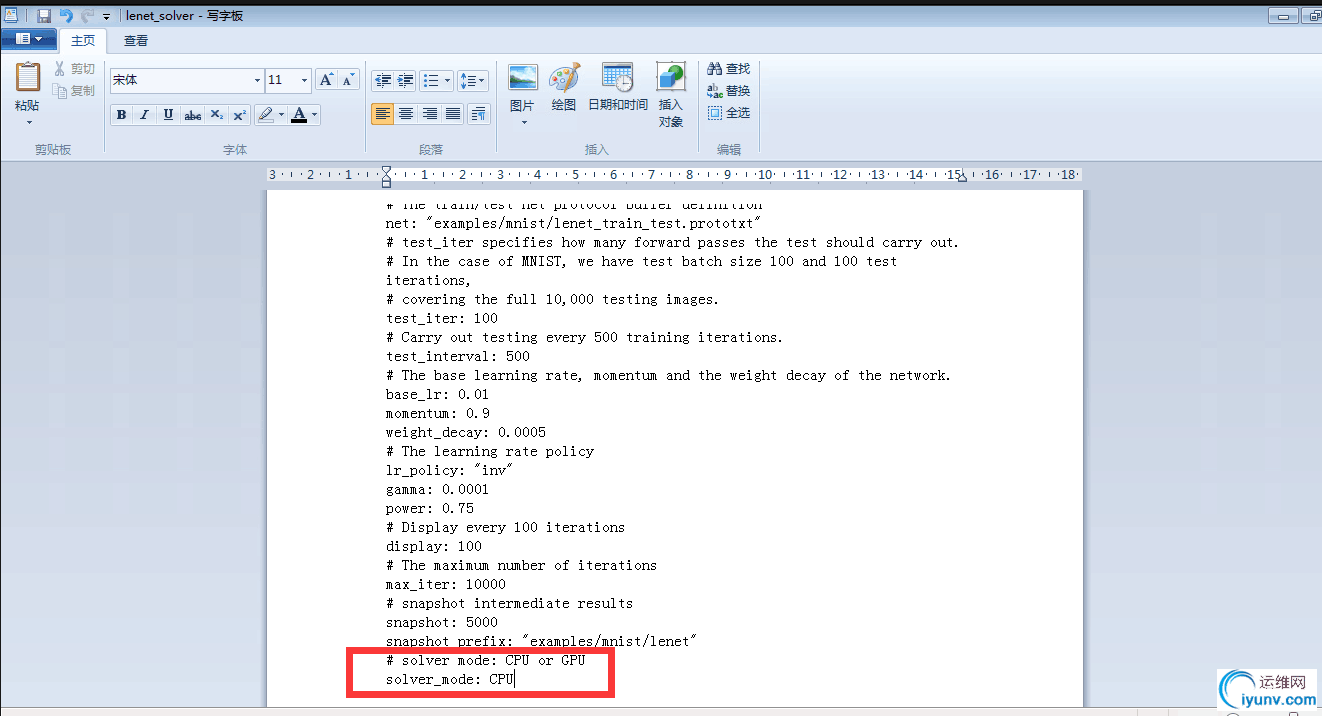The height and width of the screenshot is (716, 1322).
Task: Click the text line "test_iter: 100"
Action: (442, 318)
